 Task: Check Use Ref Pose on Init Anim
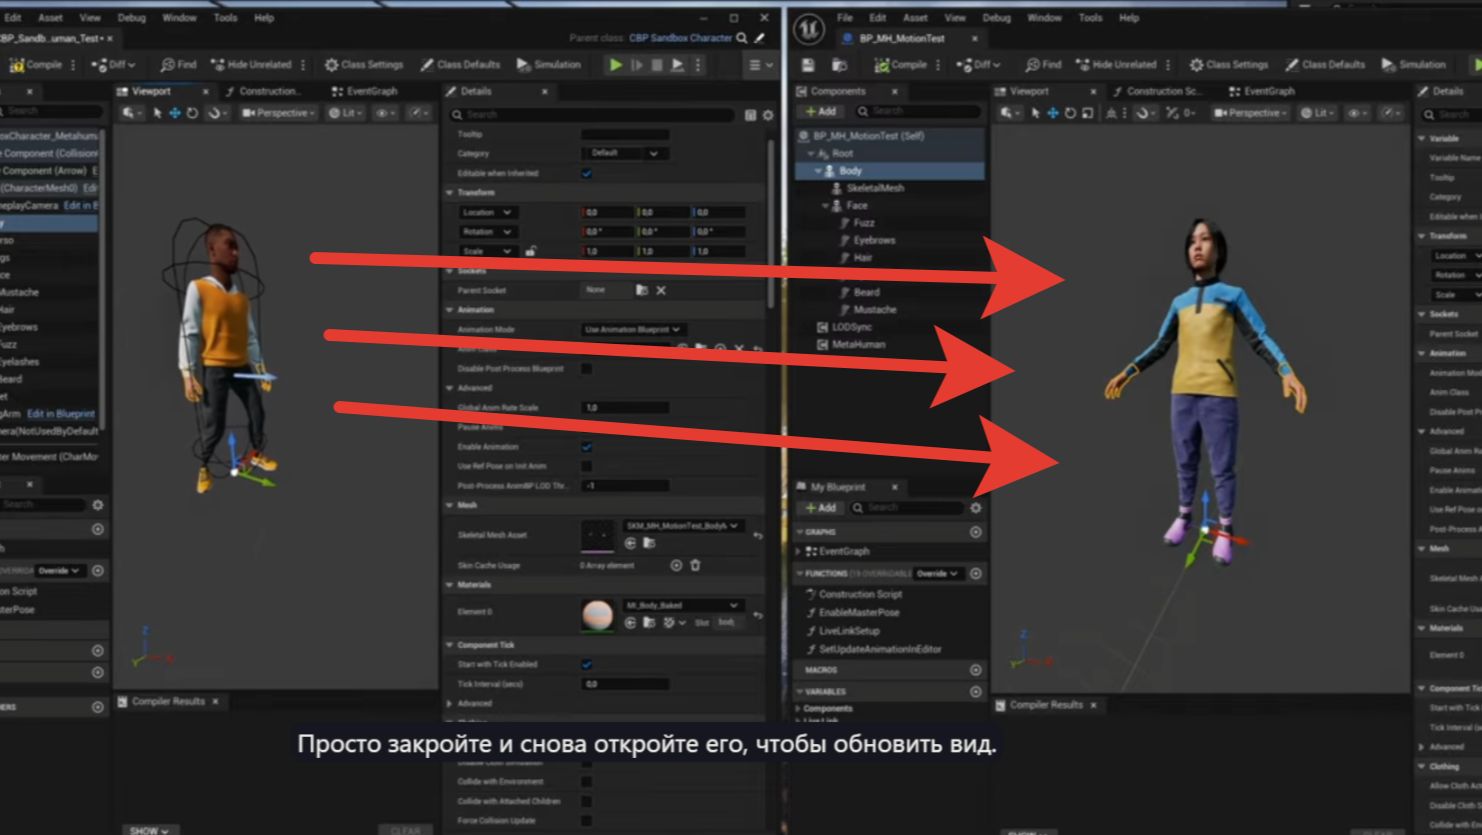[587, 466]
